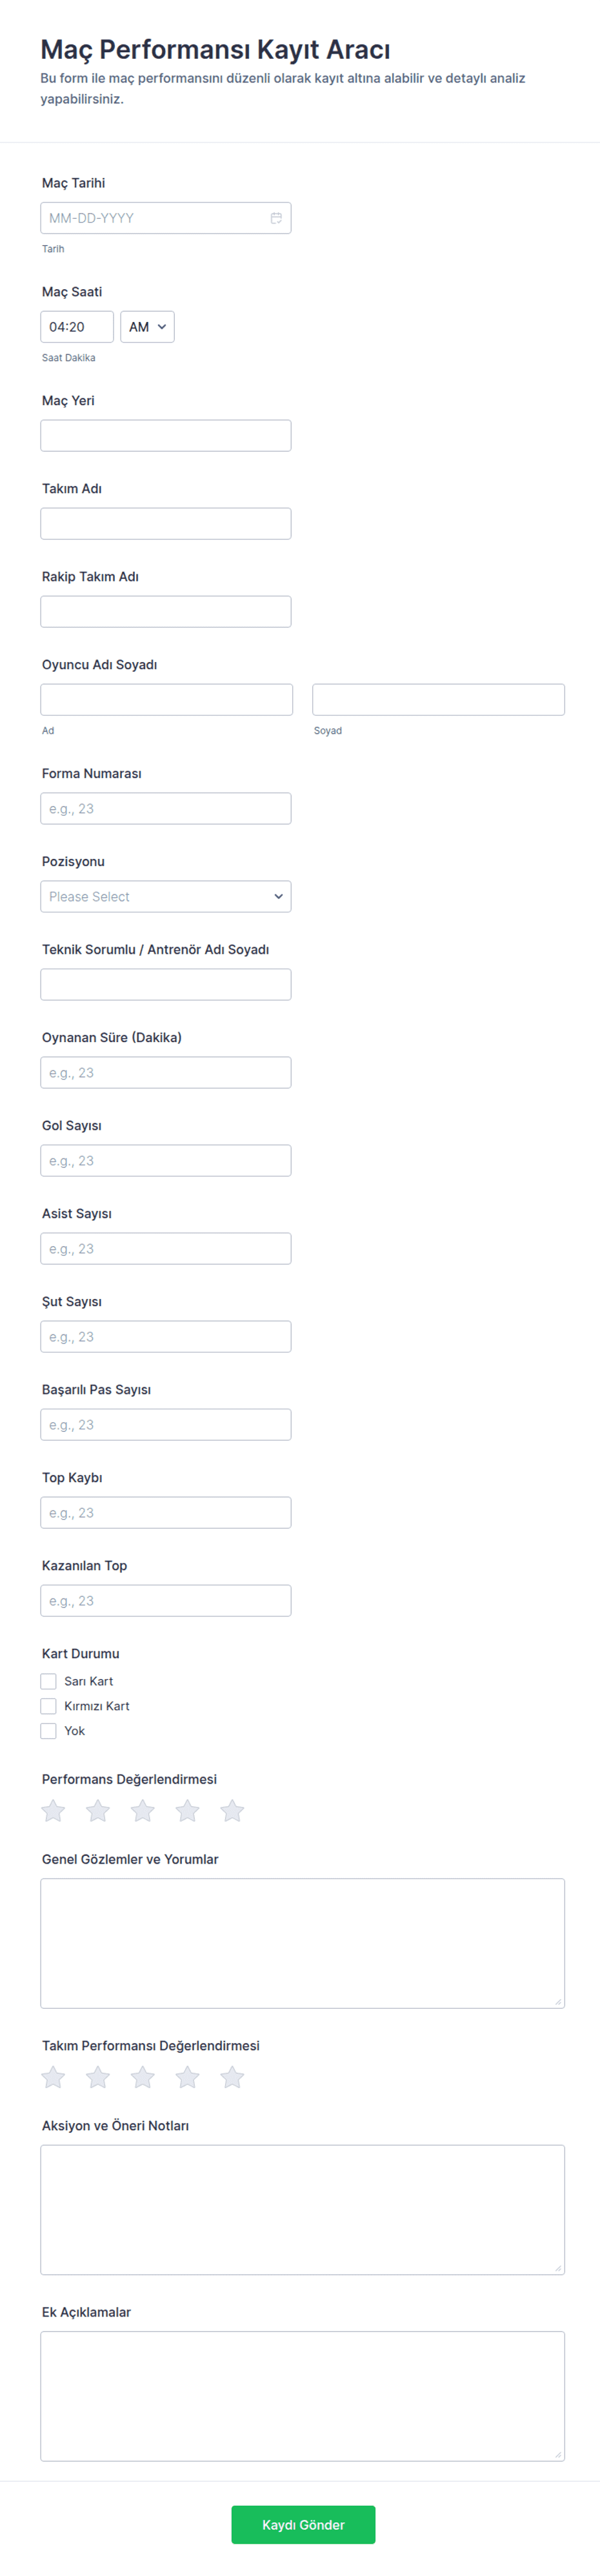Image resolution: width=600 pixels, height=2576 pixels.
Task: Expand the Pozisyonu select list
Action: 166,897
